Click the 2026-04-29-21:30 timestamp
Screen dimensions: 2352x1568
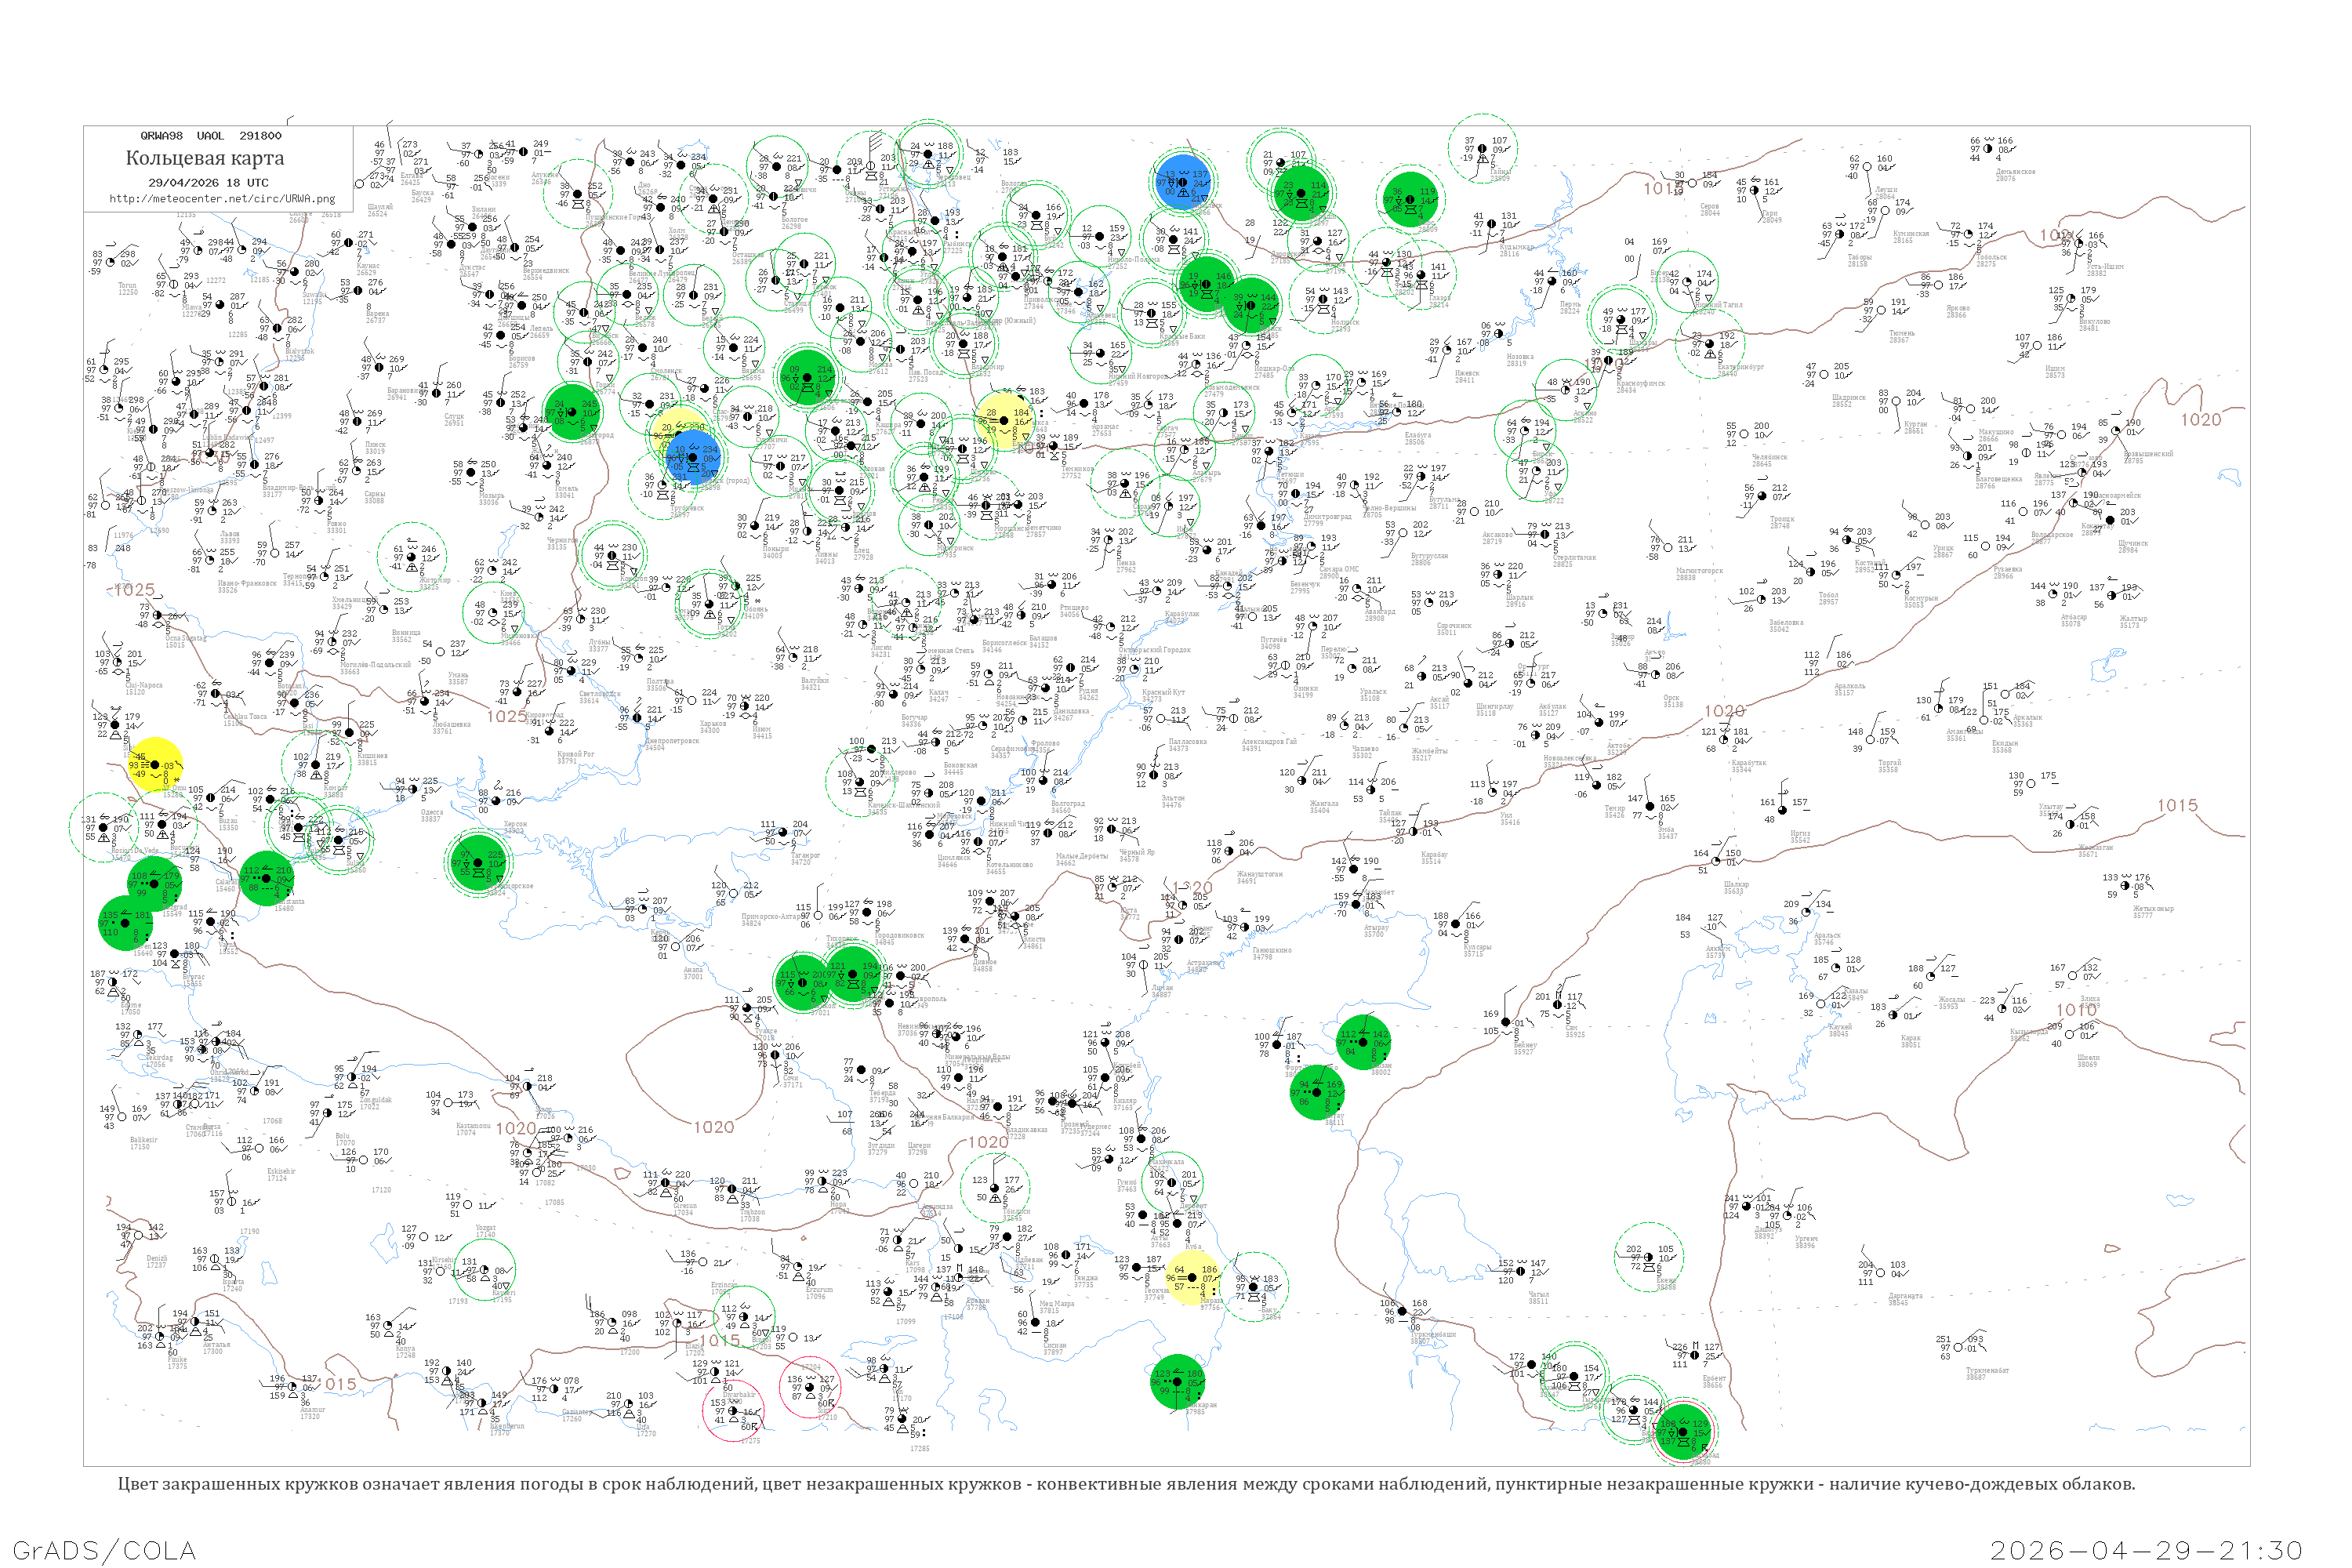(x=2146, y=1550)
